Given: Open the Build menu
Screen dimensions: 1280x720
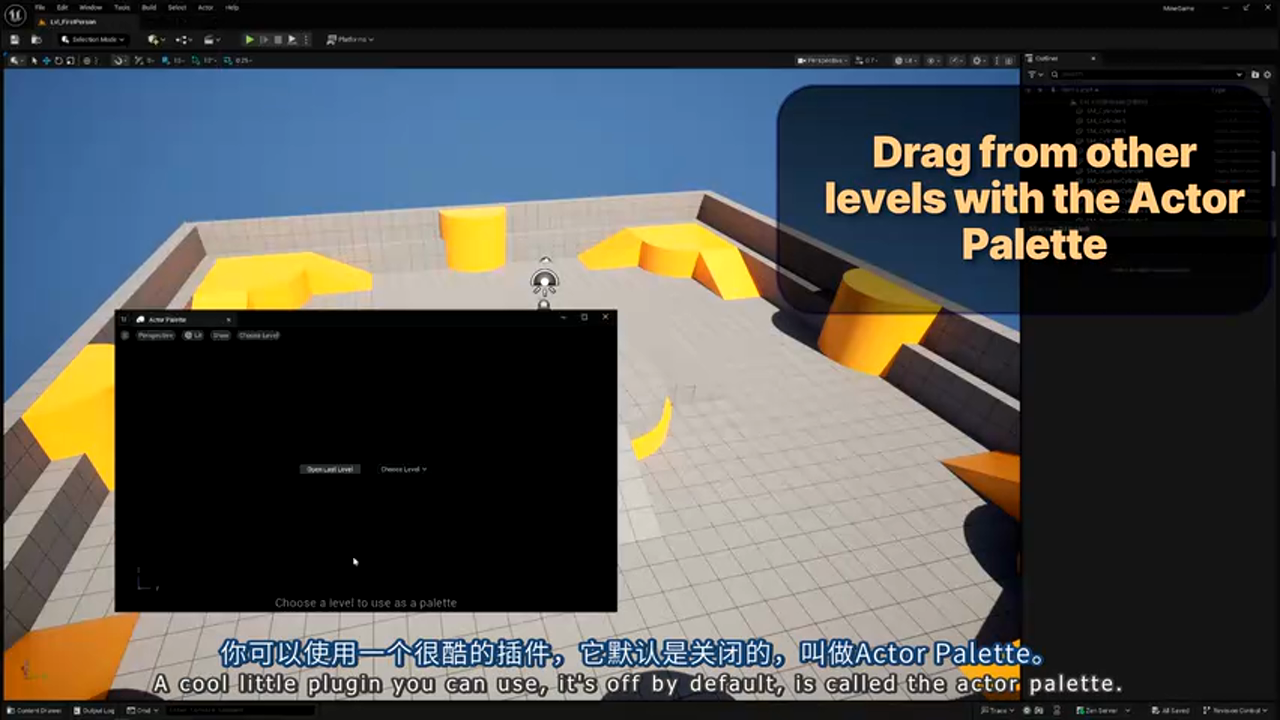Looking at the screenshot, I should point(148,7).
